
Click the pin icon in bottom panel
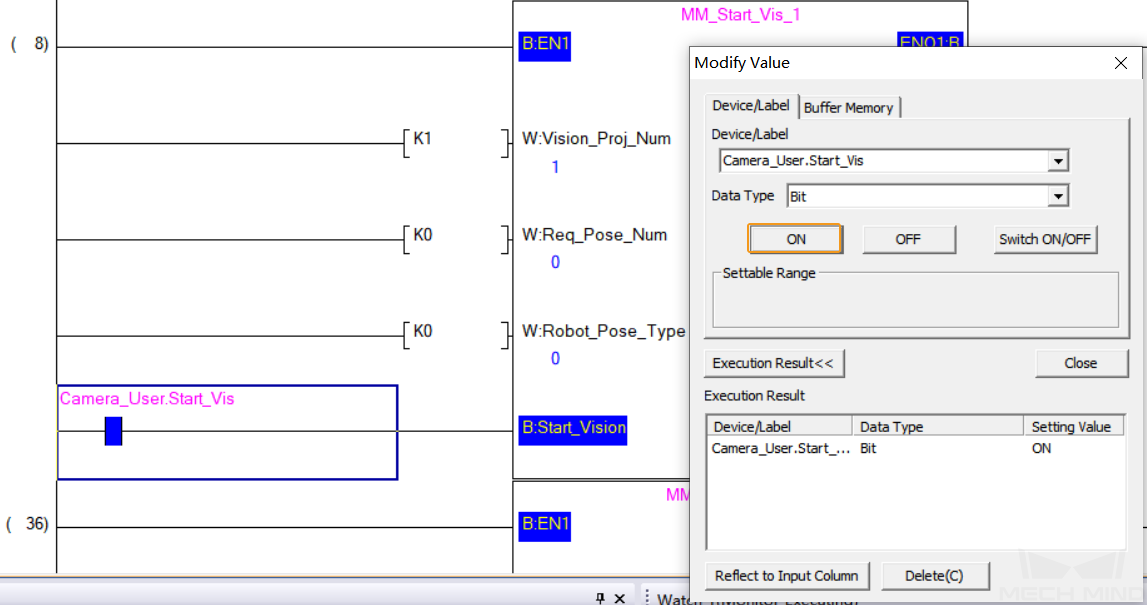point(600,598)
